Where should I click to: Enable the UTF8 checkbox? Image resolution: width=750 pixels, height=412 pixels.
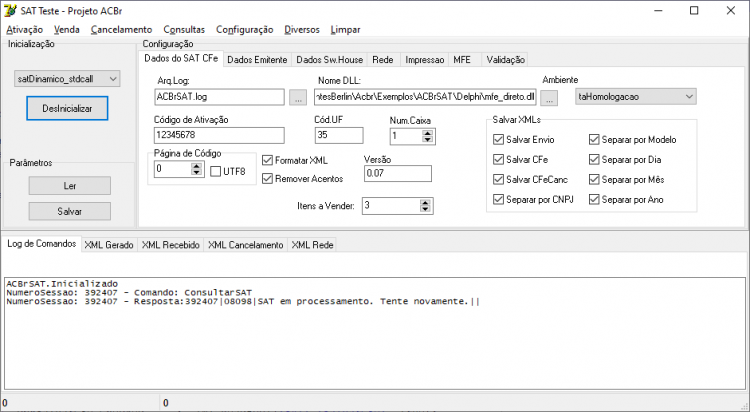coord(228,171)
